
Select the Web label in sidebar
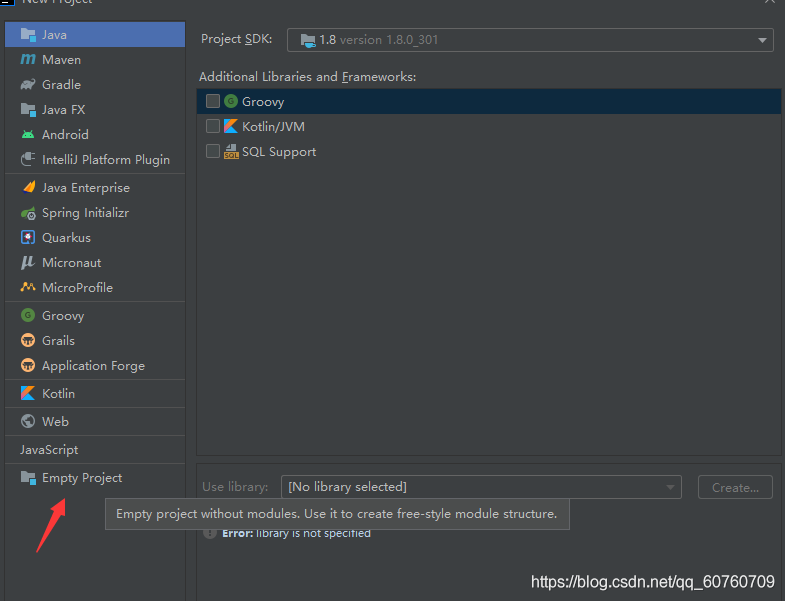55,422
